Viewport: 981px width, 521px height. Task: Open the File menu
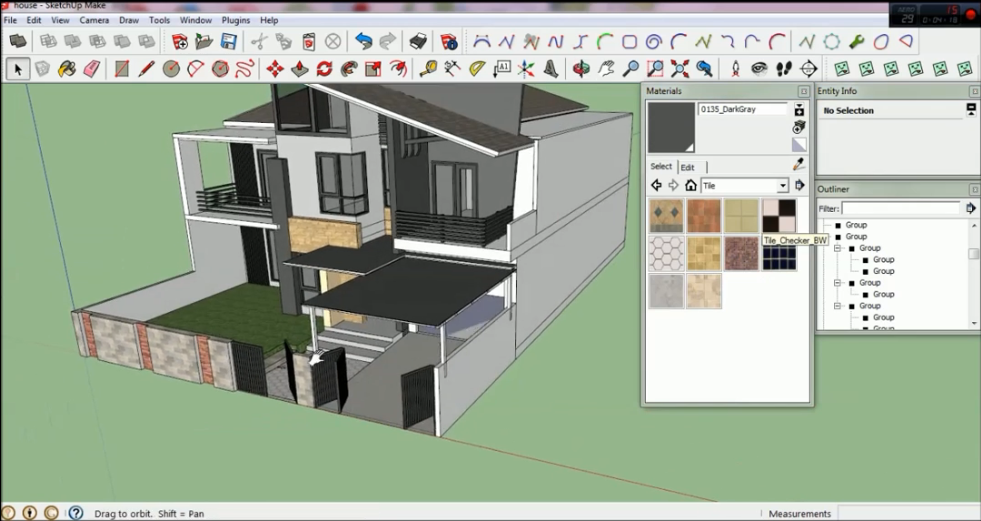(x=10, y=20)
